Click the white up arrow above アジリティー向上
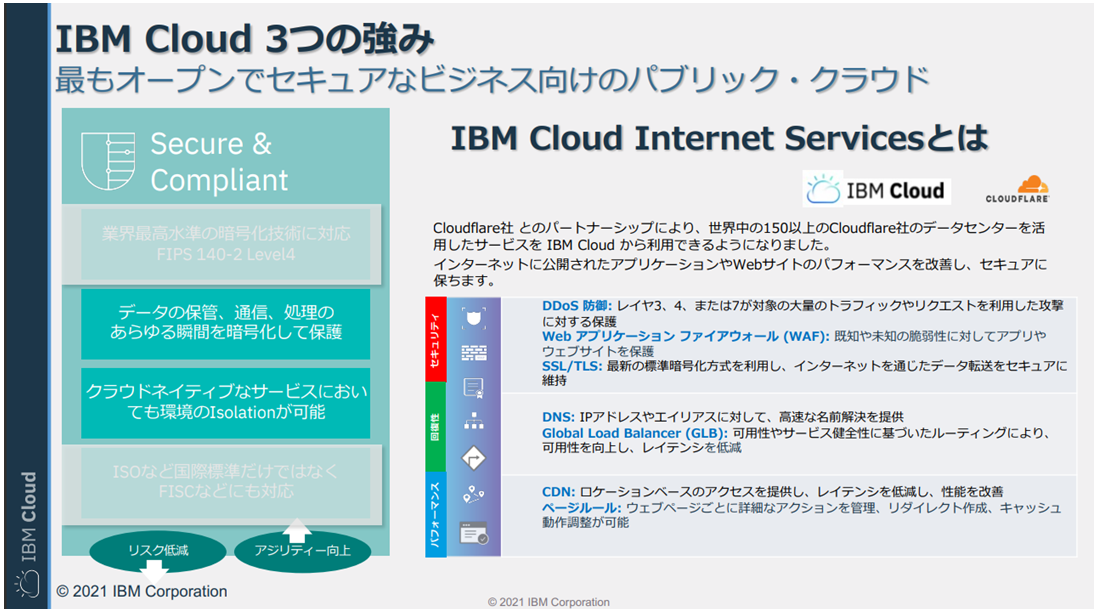This screenshot has height=610, width=1098. click(x=297, y=529)
